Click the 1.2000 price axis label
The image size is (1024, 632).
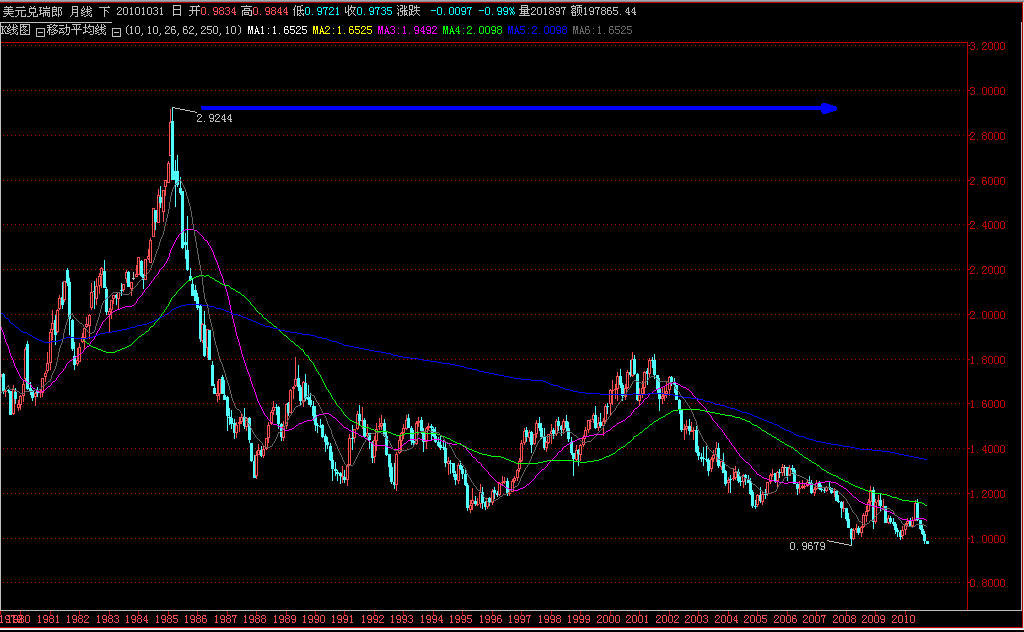point(987,494)
